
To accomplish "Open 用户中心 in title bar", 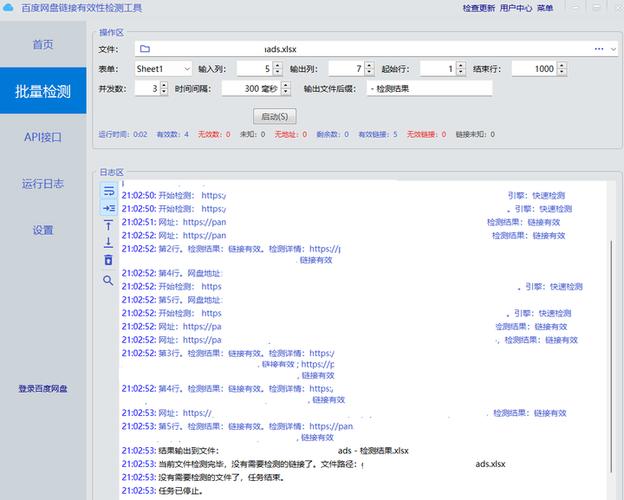I will [516, 8].
